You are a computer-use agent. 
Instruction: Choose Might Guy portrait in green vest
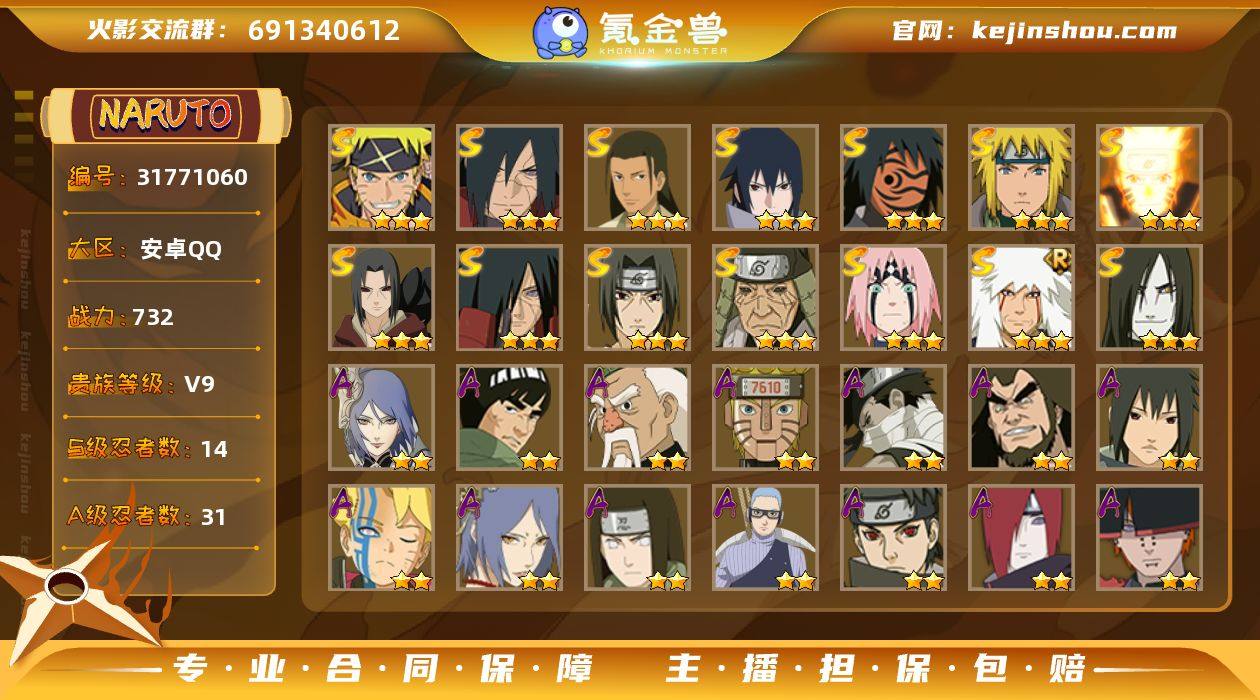click(509, 417)
